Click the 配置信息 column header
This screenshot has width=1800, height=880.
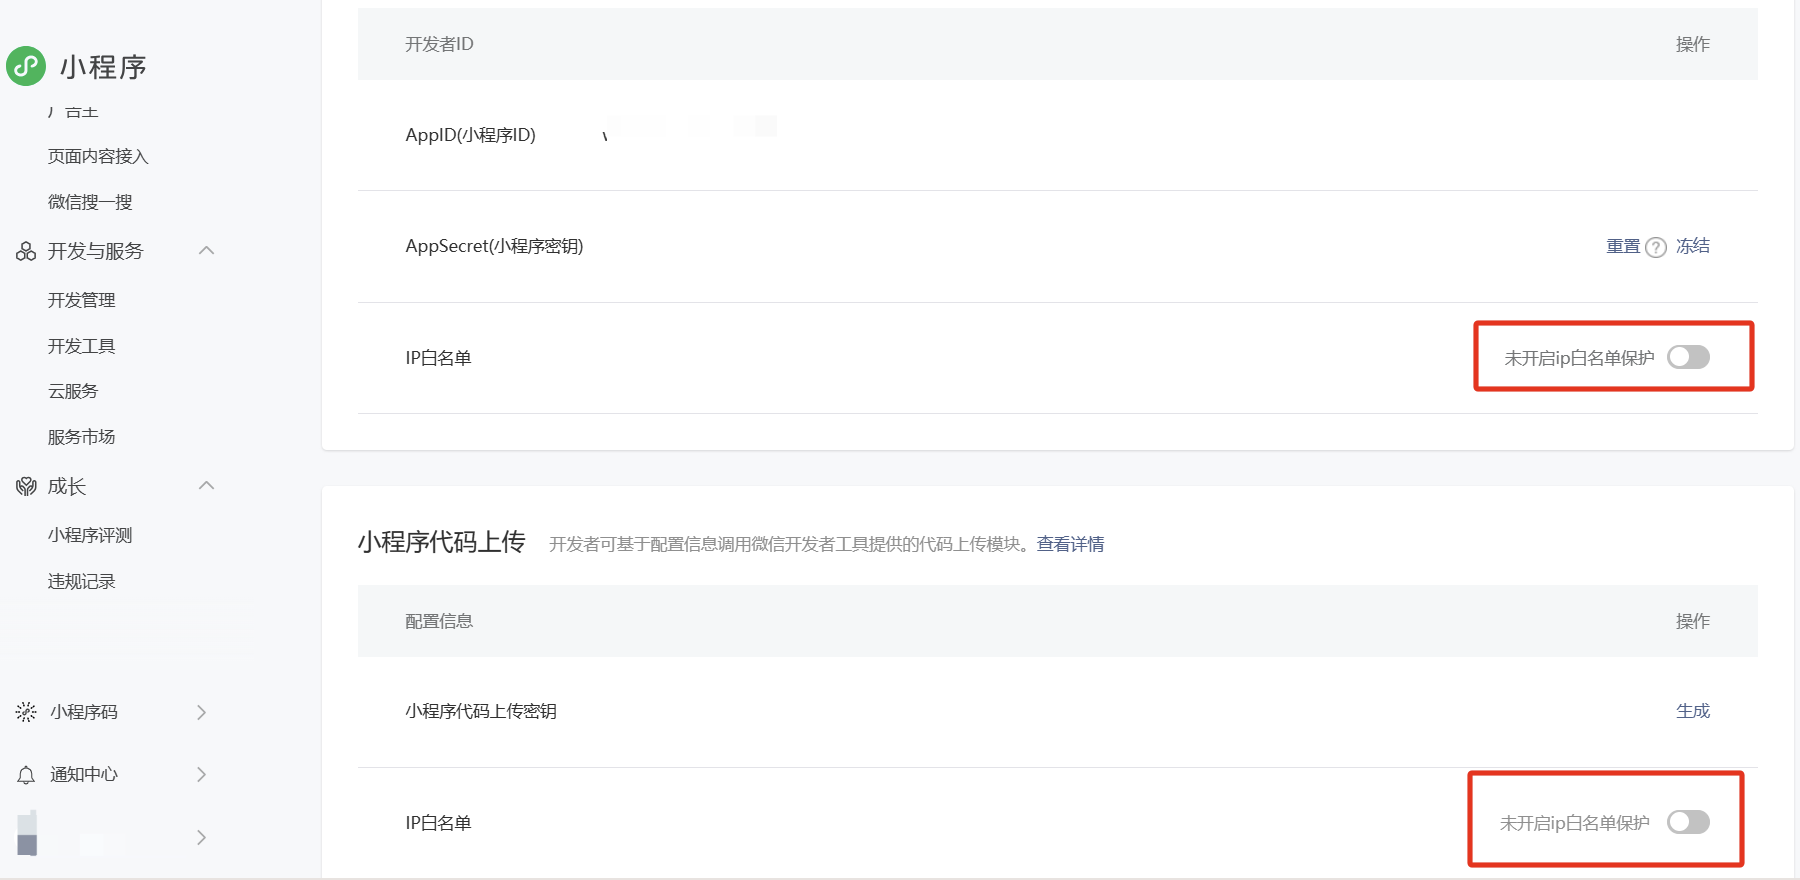click(439, 621)
